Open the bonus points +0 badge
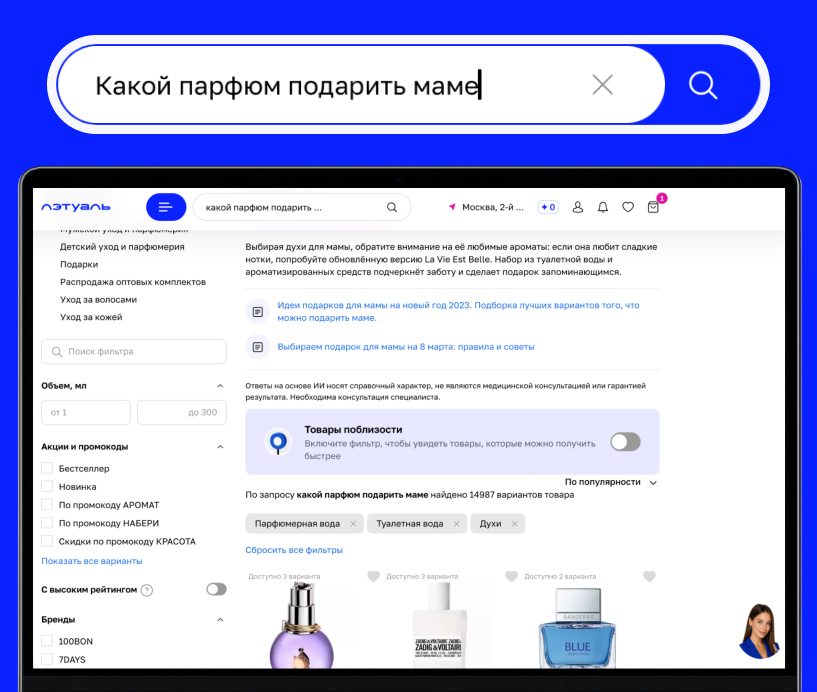 [548, 207]
